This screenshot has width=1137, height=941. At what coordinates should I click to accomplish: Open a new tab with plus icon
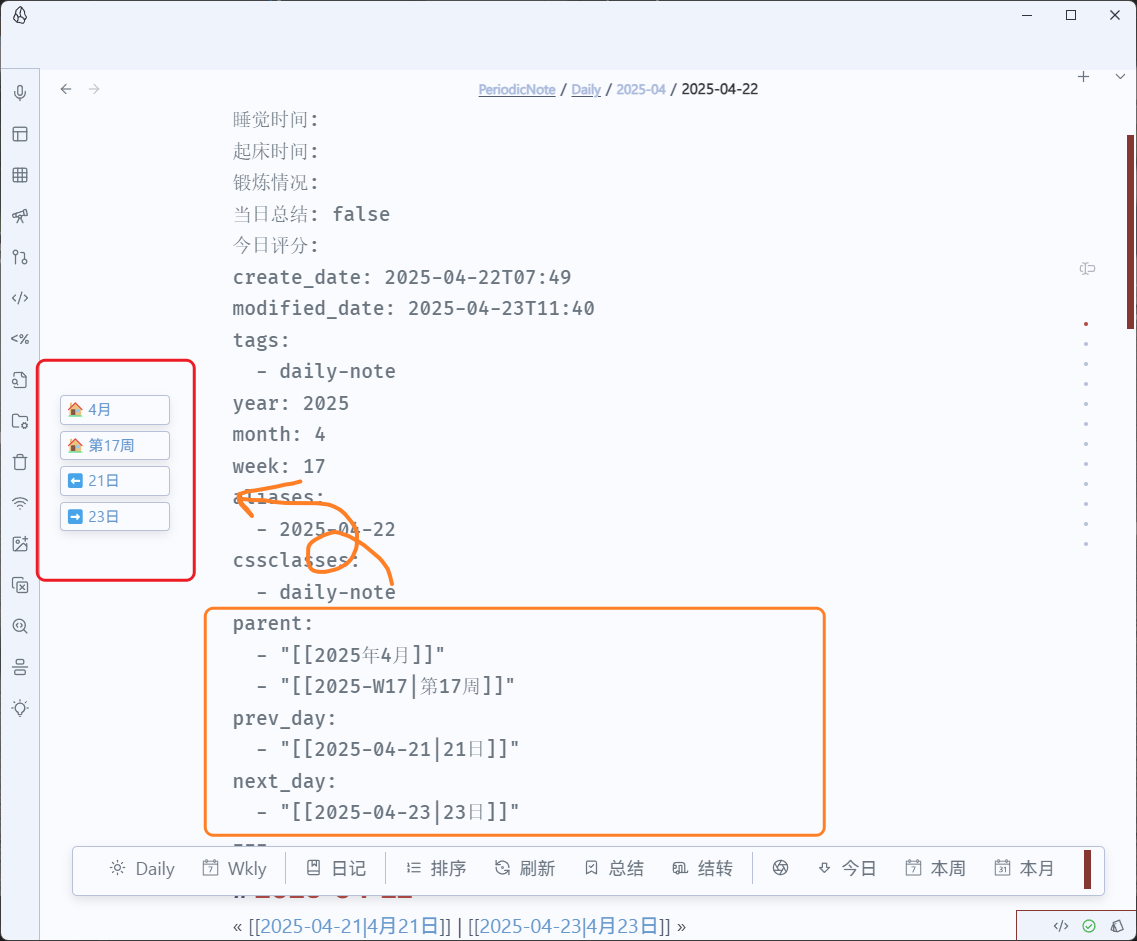coord(1083,76)
